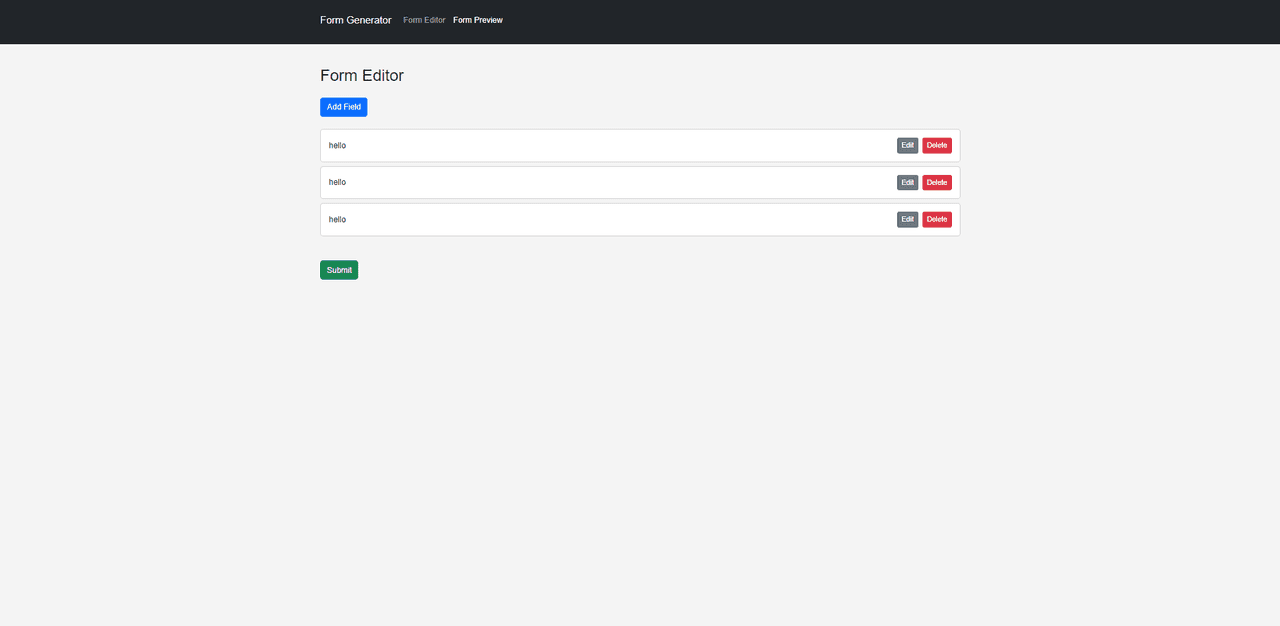Edit the third hello field
The width and height of the screenshot is (1280, 626).
click(907, 220)
